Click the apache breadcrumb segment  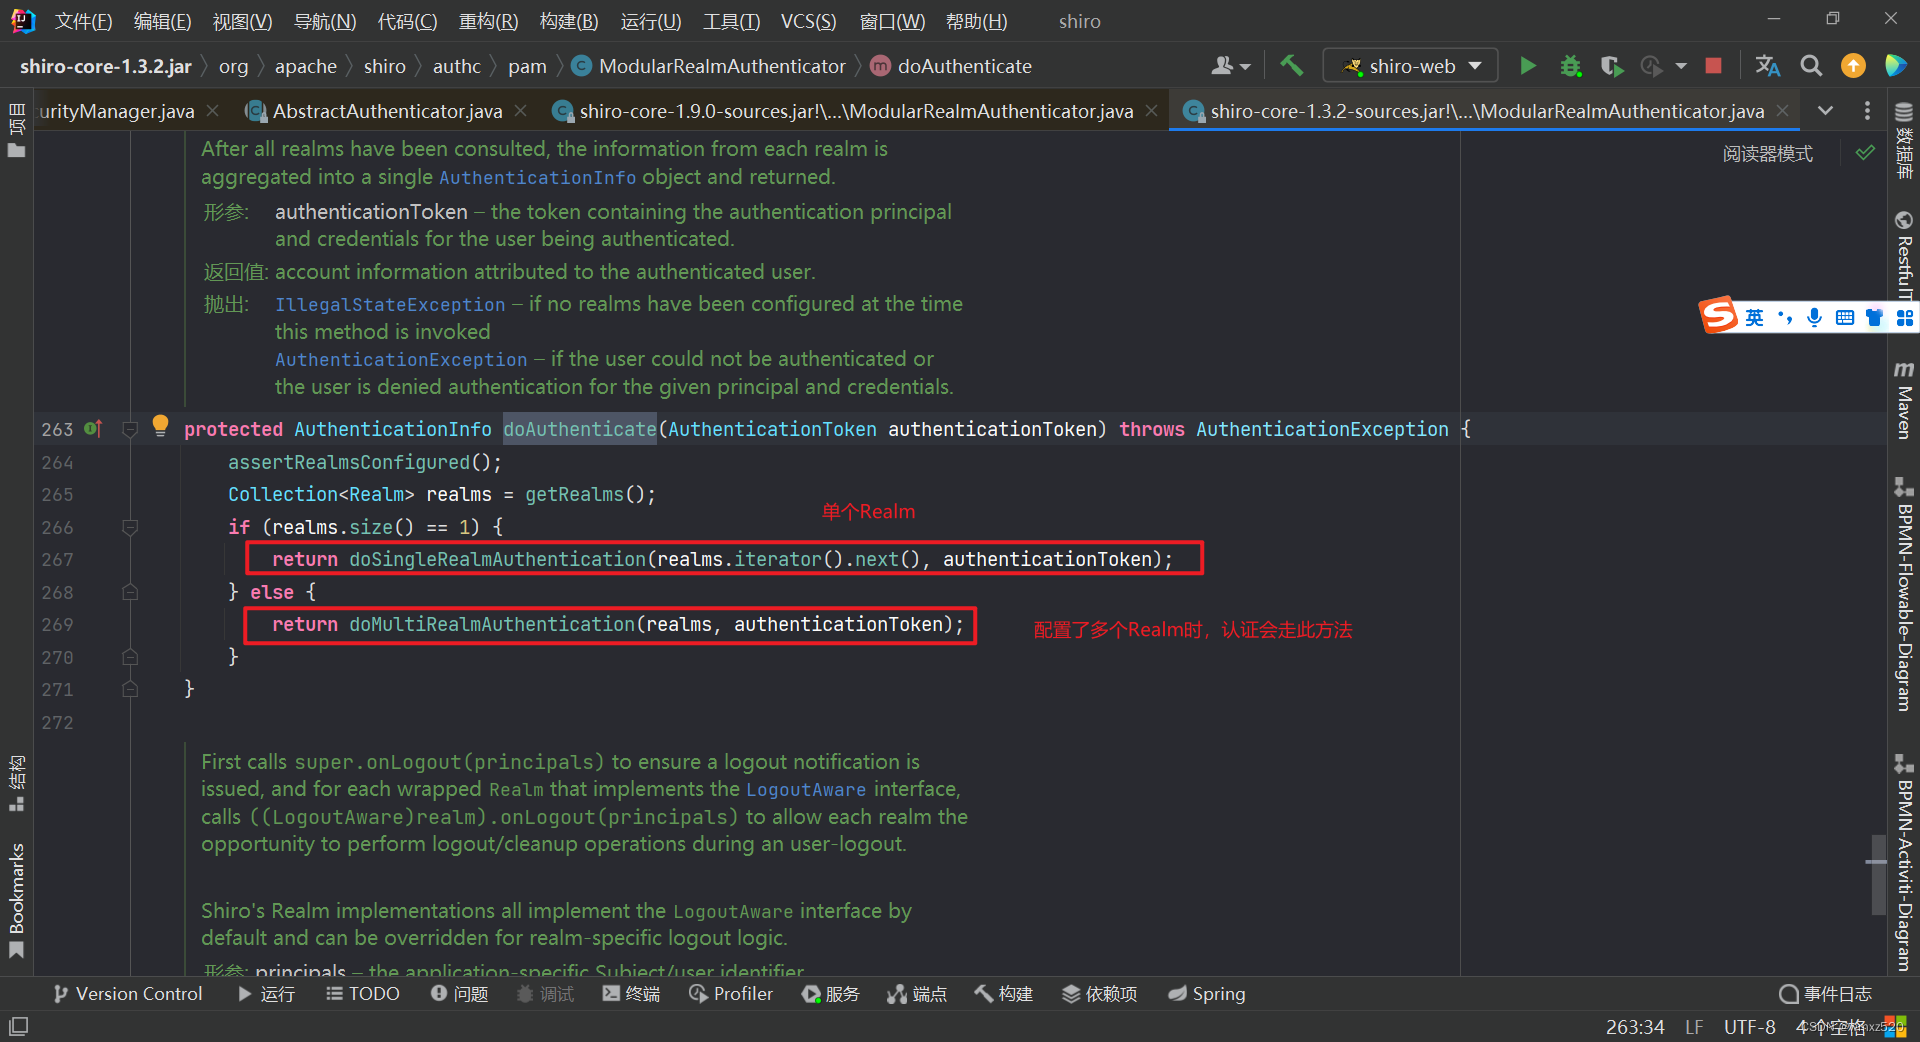306,66
